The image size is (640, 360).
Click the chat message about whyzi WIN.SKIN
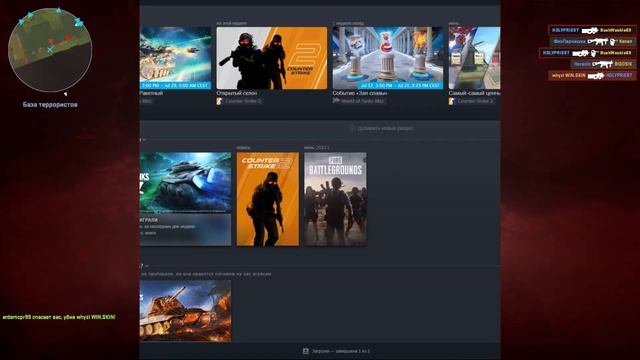pos(59,317)
